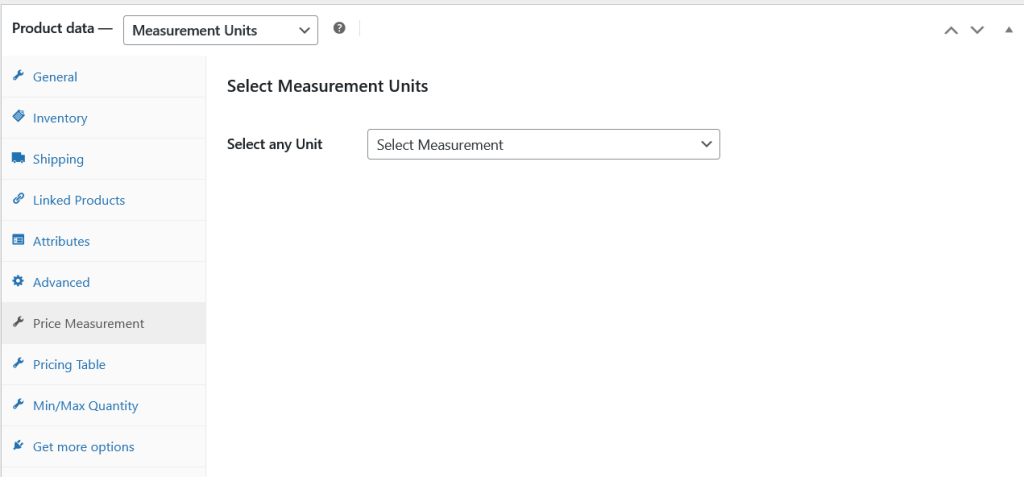Image resolution: width=1024 pixels, height=477 pixels.
Task: Select the Price Measurement tab
Action: 88,324
